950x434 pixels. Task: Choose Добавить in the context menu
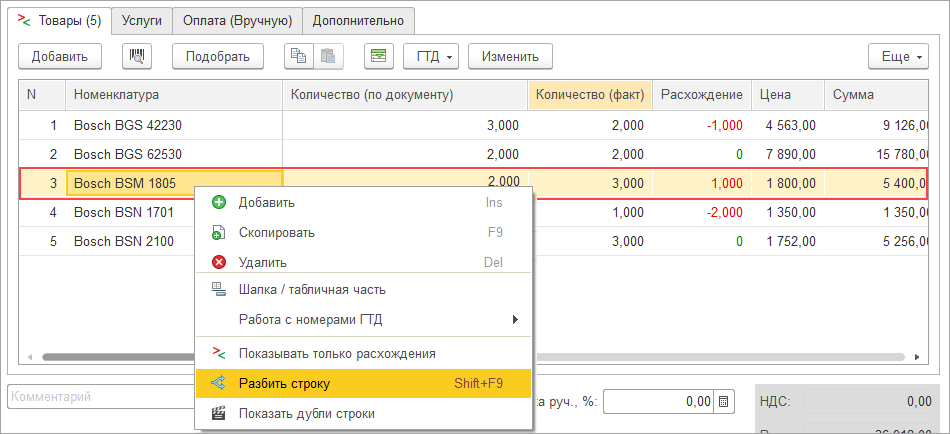click(266, 202)
